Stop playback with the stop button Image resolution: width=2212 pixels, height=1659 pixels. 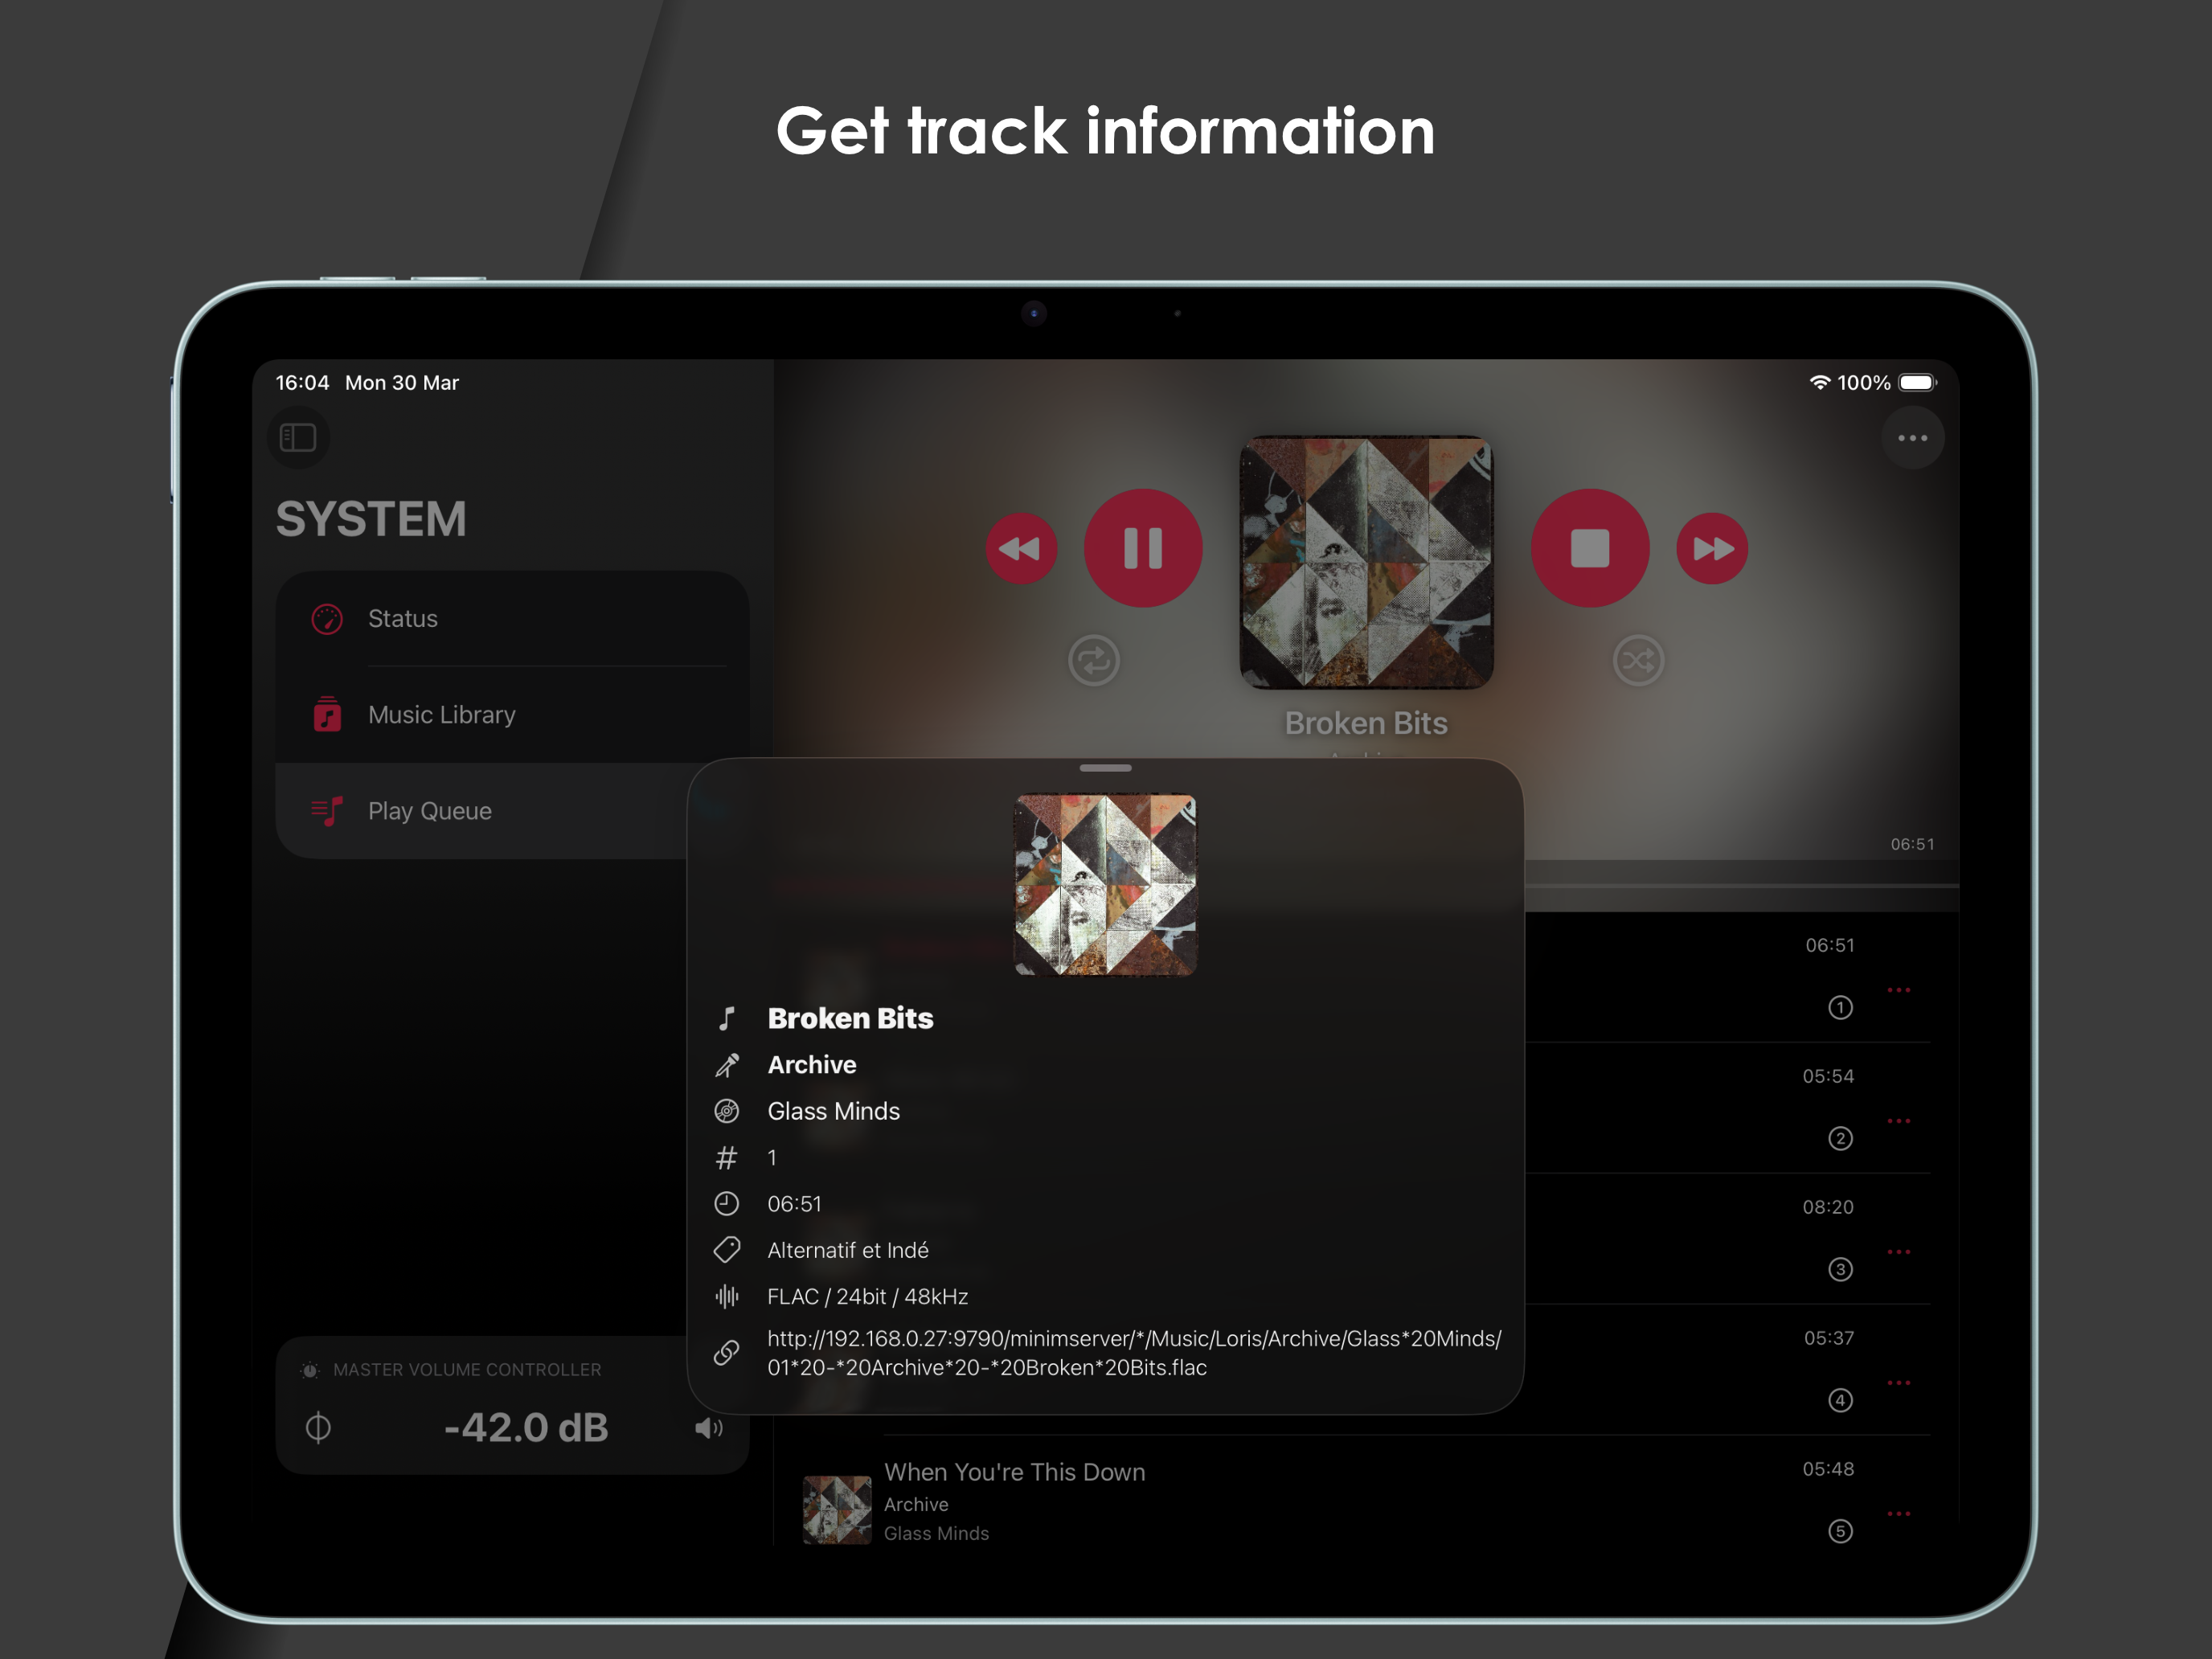1589,548
